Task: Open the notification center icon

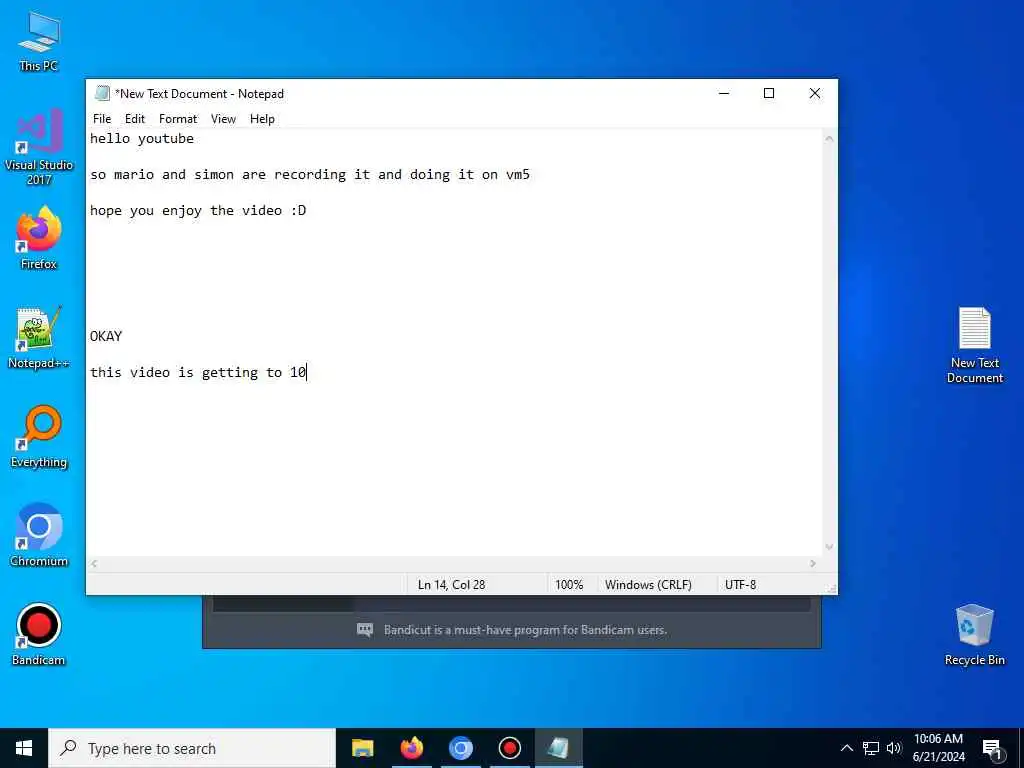Action: pos(993,750)
